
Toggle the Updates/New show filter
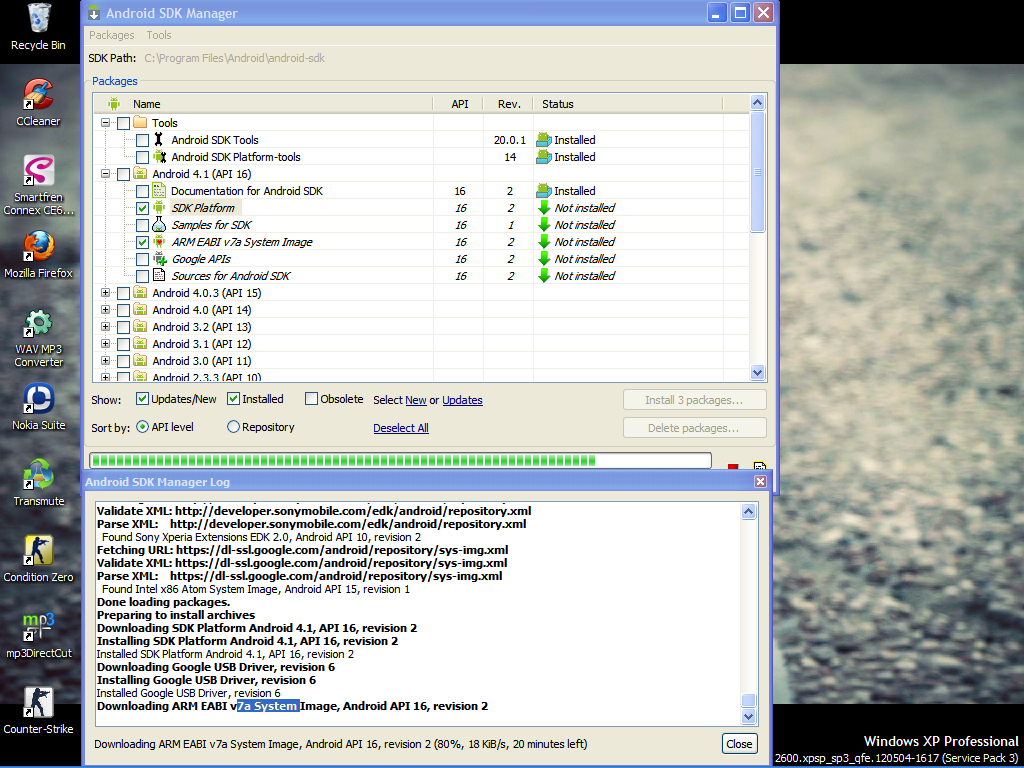click(142, 398)
